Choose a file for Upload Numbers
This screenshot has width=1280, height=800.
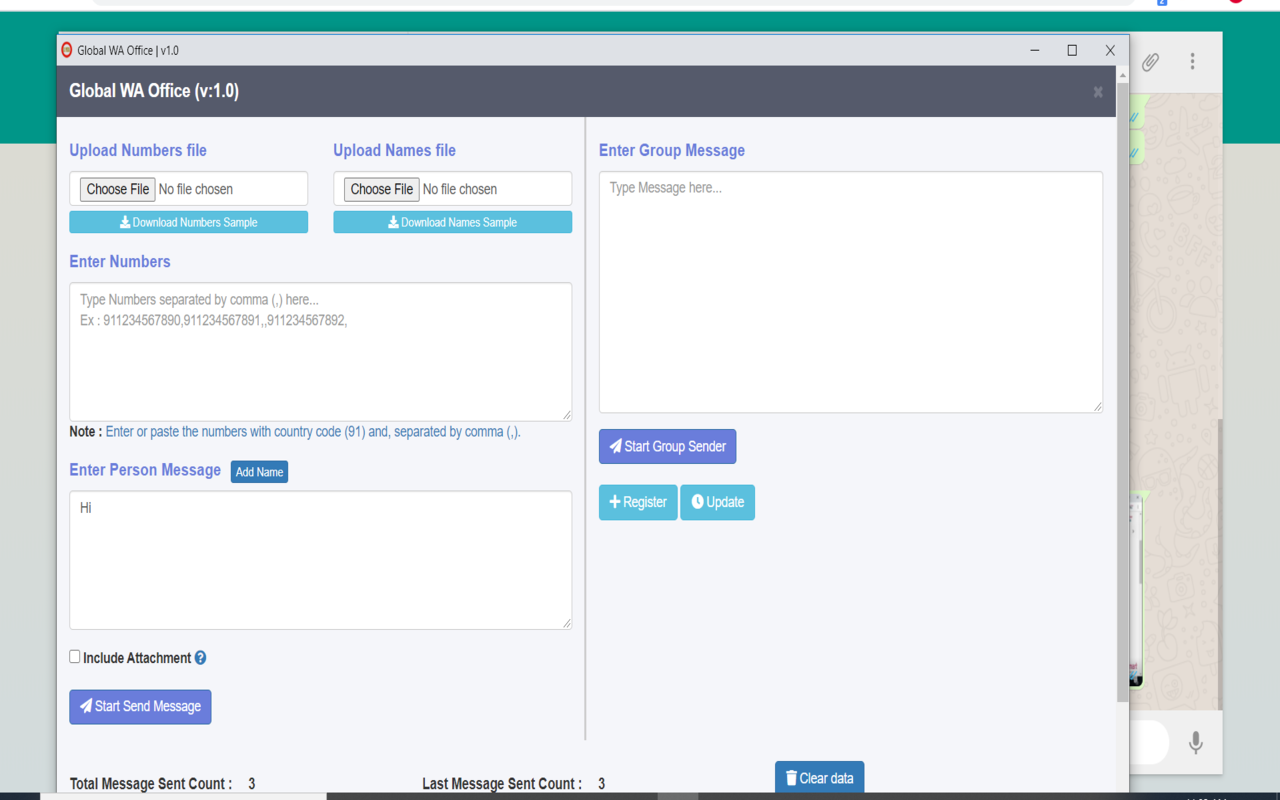(x=117, y=189)
